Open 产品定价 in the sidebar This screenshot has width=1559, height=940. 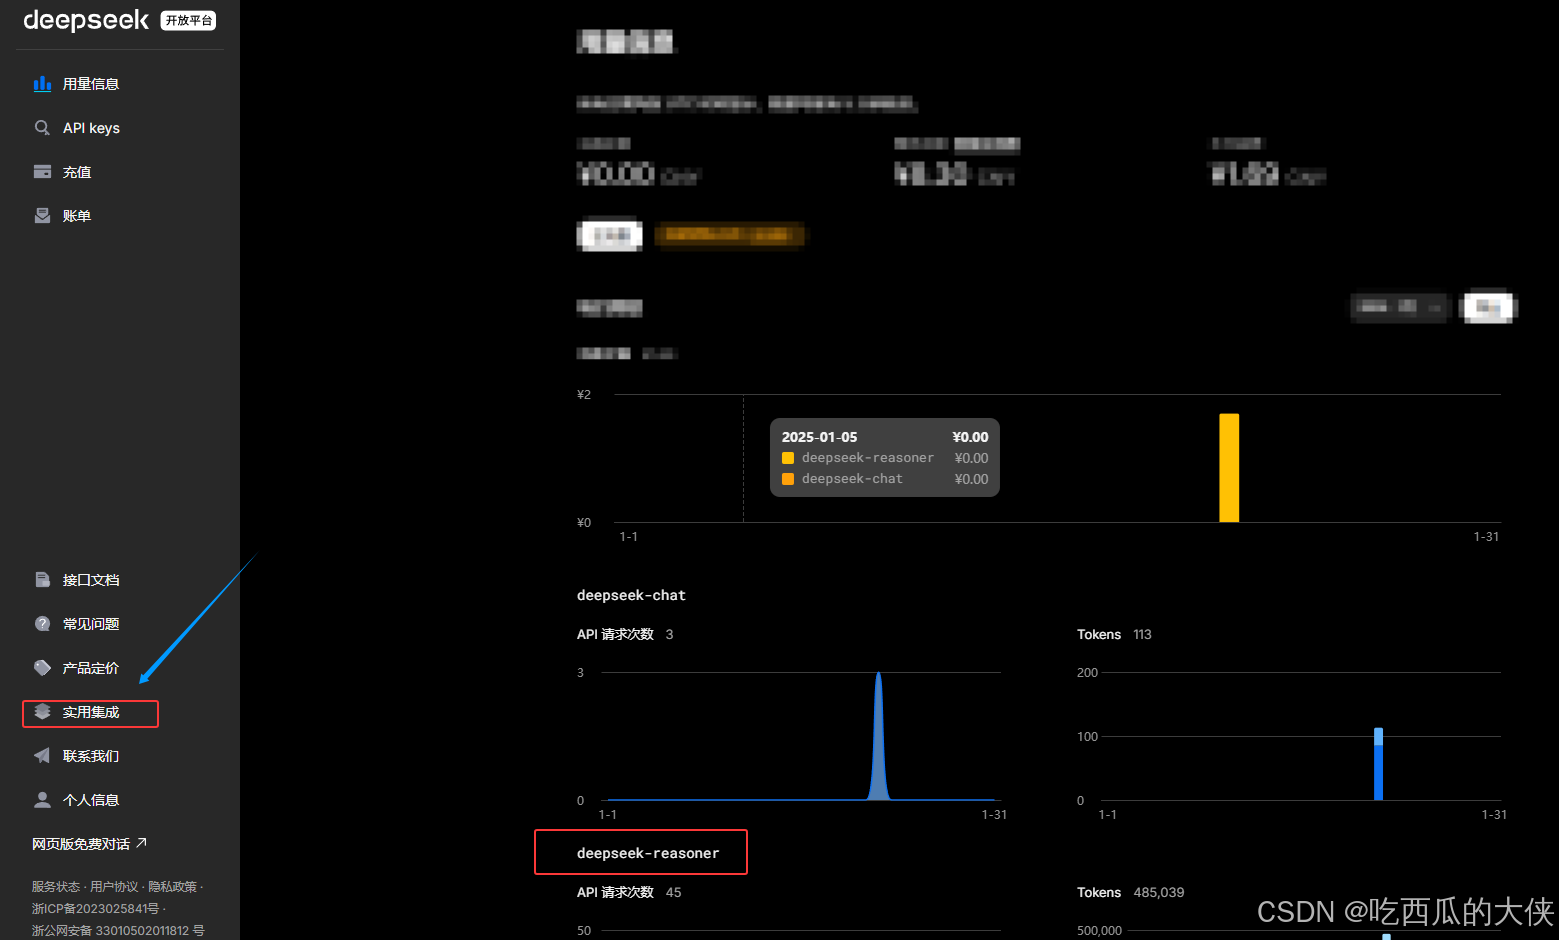coord(91,668)
